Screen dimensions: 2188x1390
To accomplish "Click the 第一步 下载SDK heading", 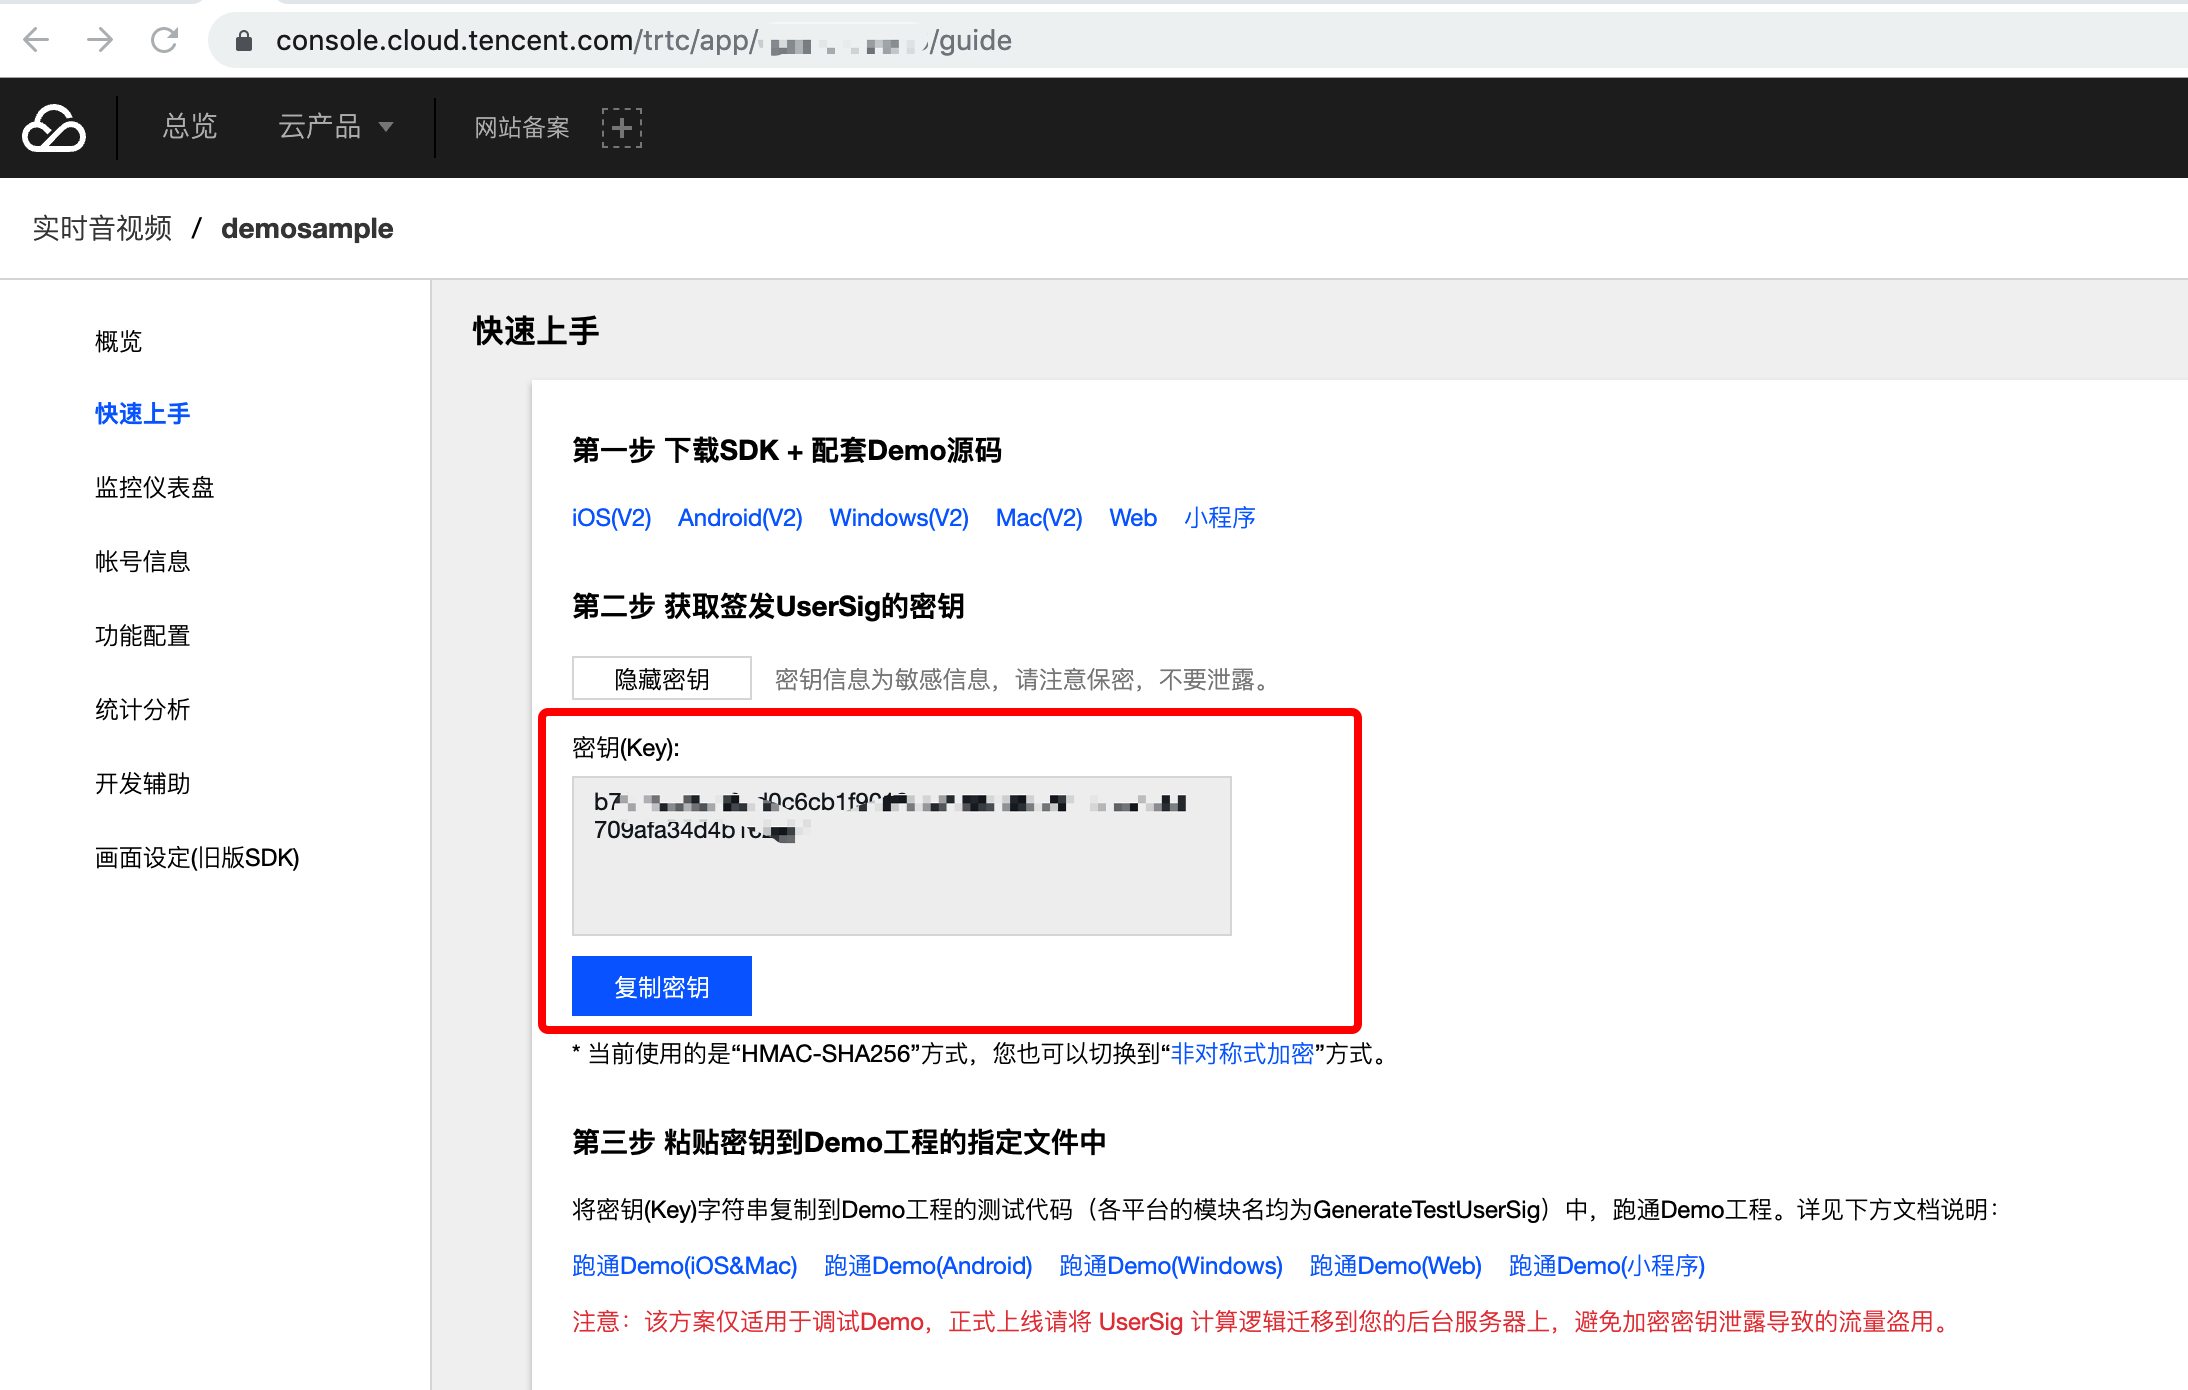I will pyautogui.click(x=786, y=451).
